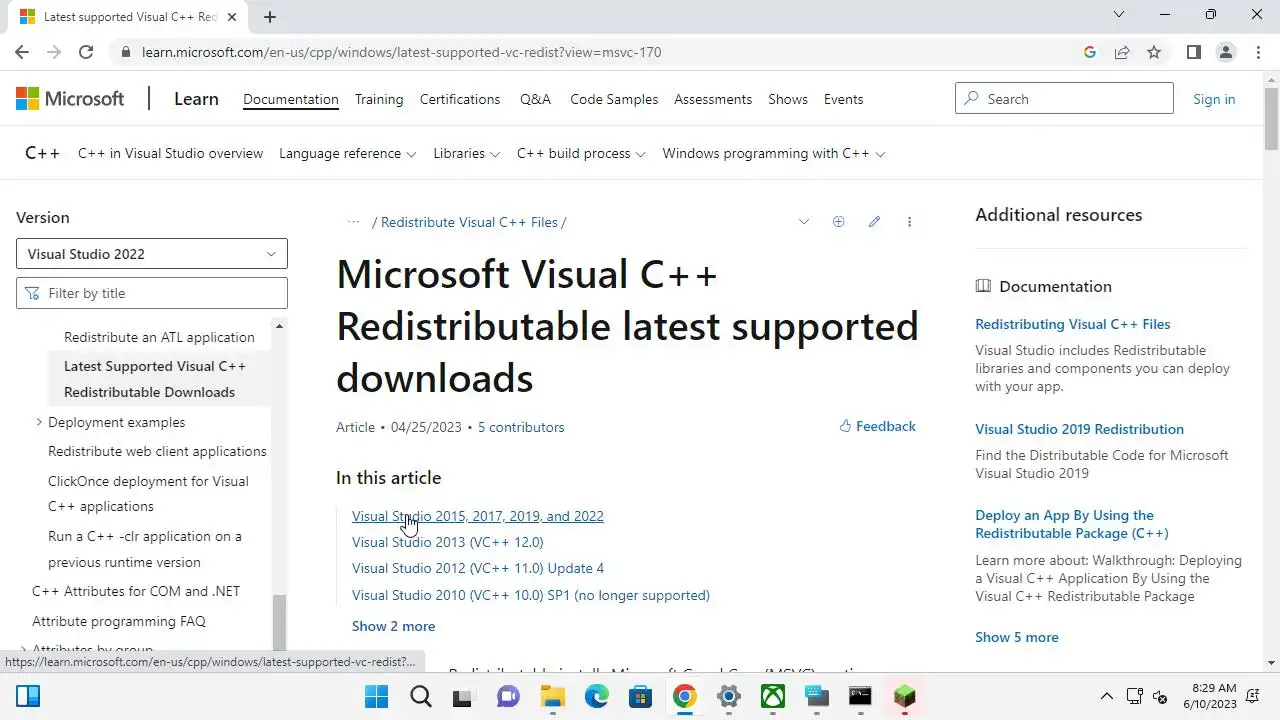Screen dimensions: 1280x720
Task: Click Show 2 more in article list
Action: point(393,626)
